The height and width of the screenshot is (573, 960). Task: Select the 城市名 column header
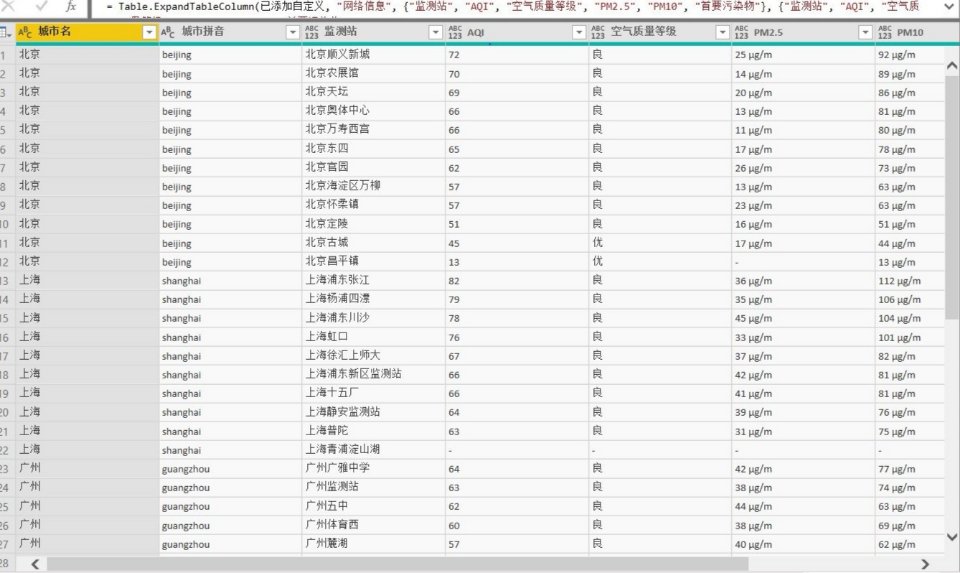click(87, 32)
